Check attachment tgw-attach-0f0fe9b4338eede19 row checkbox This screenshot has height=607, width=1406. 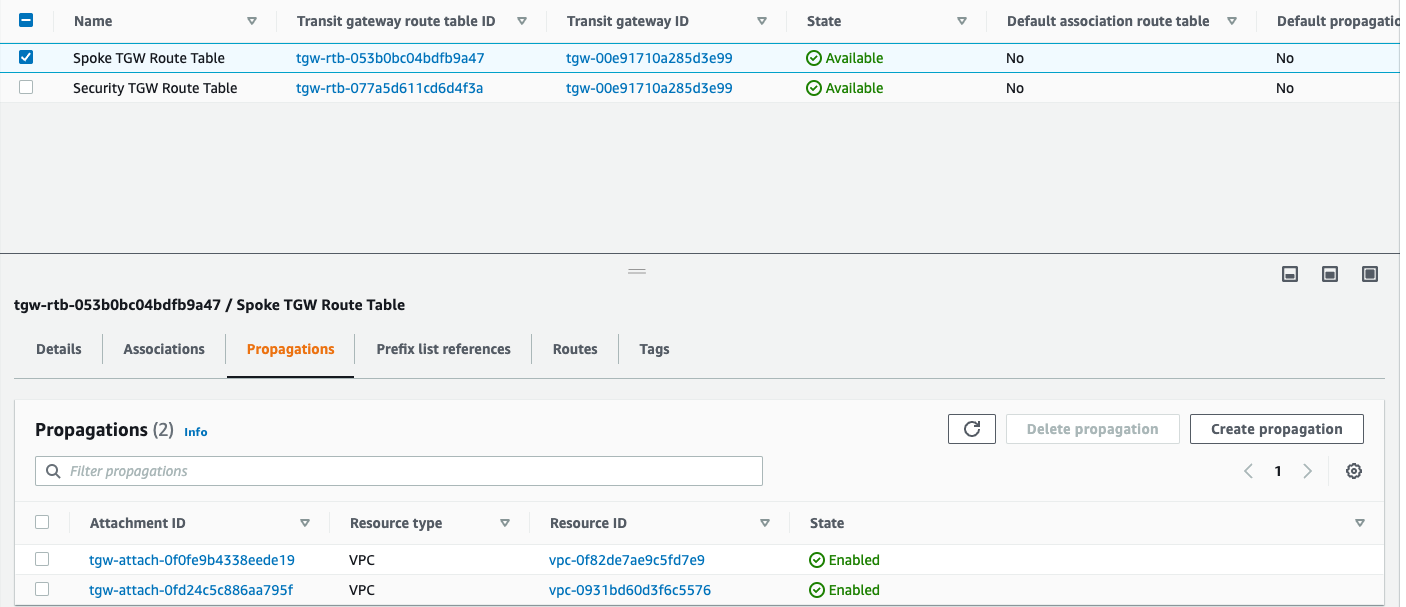[x=42, y=559]
